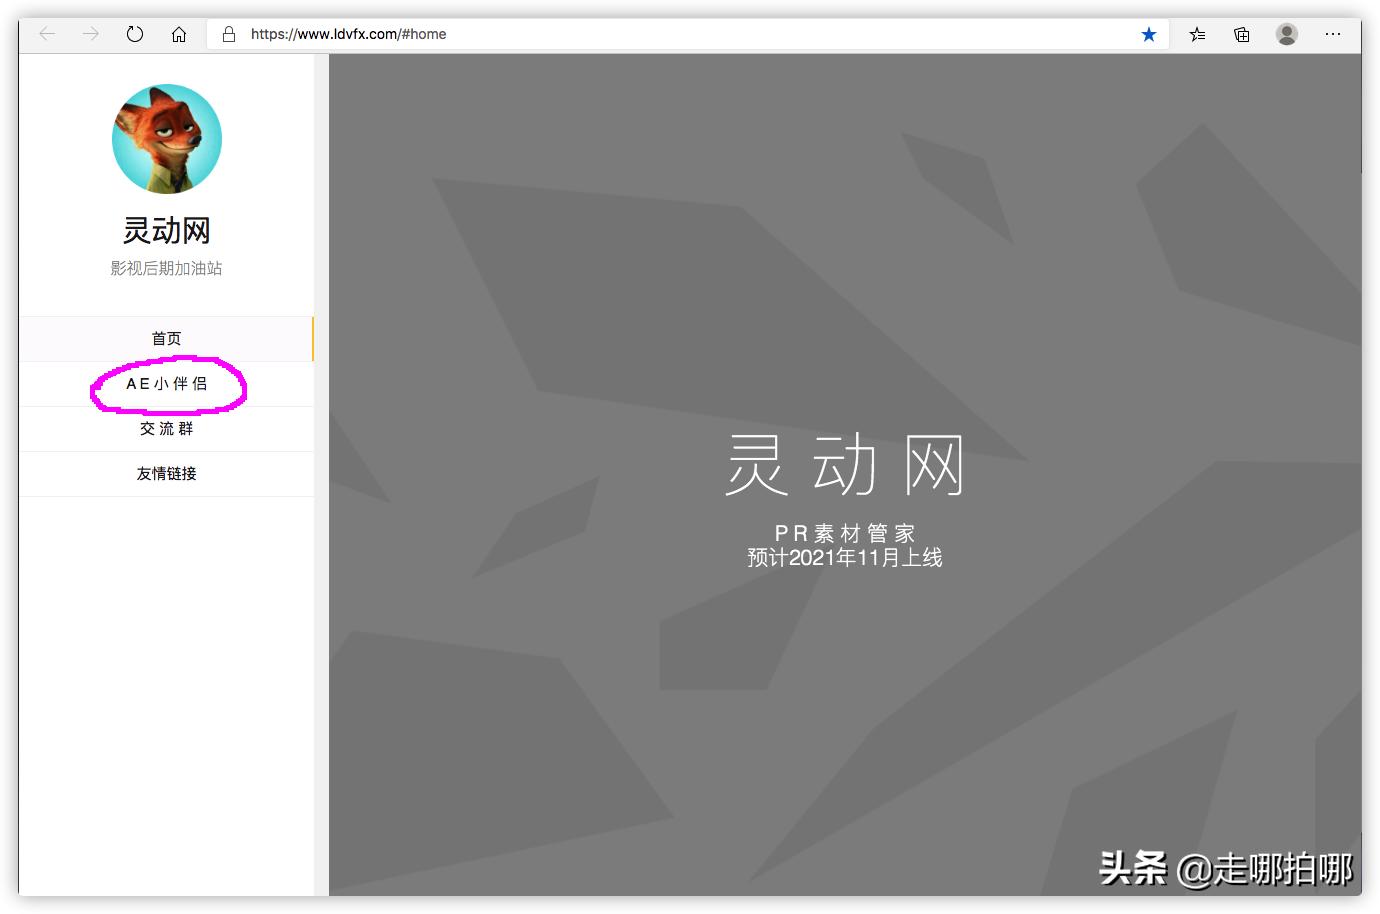Open the AE小伴侣 page from the sidebar
The height and width of the screenshot is (914, 1380).
click(166, 383)
